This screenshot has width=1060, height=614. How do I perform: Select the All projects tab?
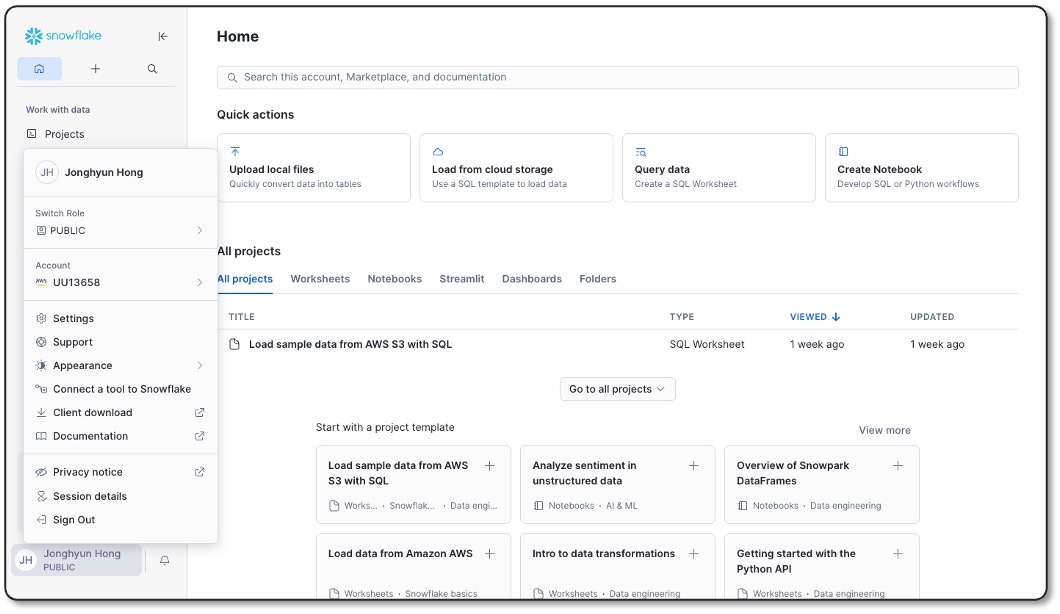click(245, 279)
